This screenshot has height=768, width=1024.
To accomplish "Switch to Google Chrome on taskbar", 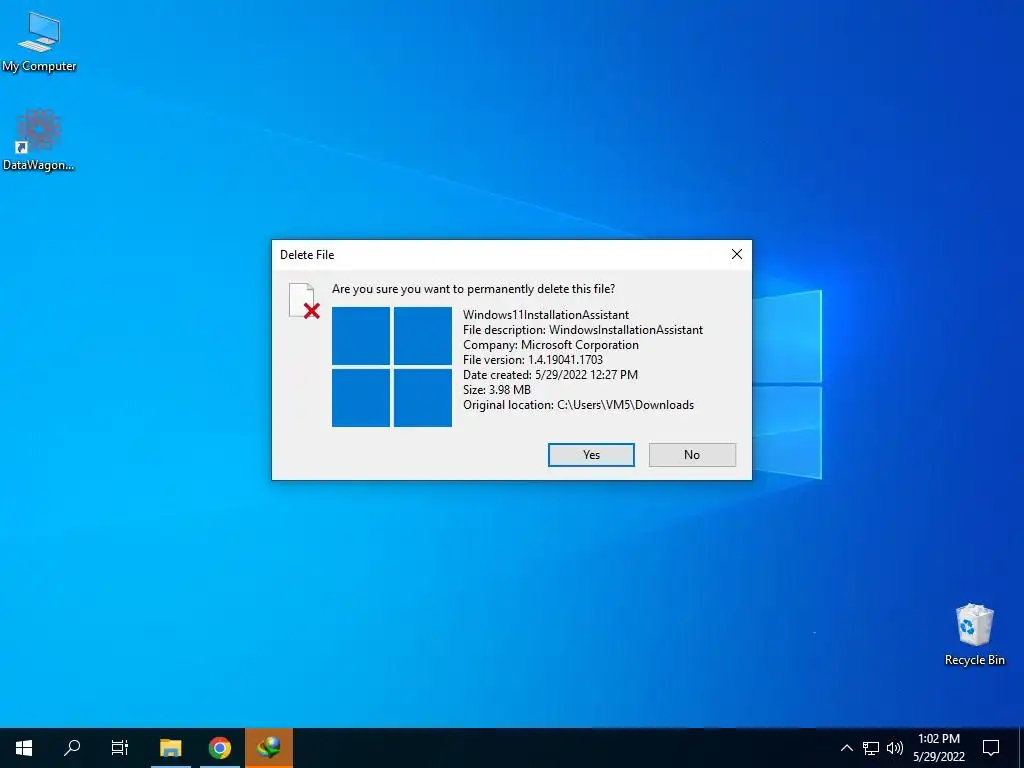I will tap(220, 748).
